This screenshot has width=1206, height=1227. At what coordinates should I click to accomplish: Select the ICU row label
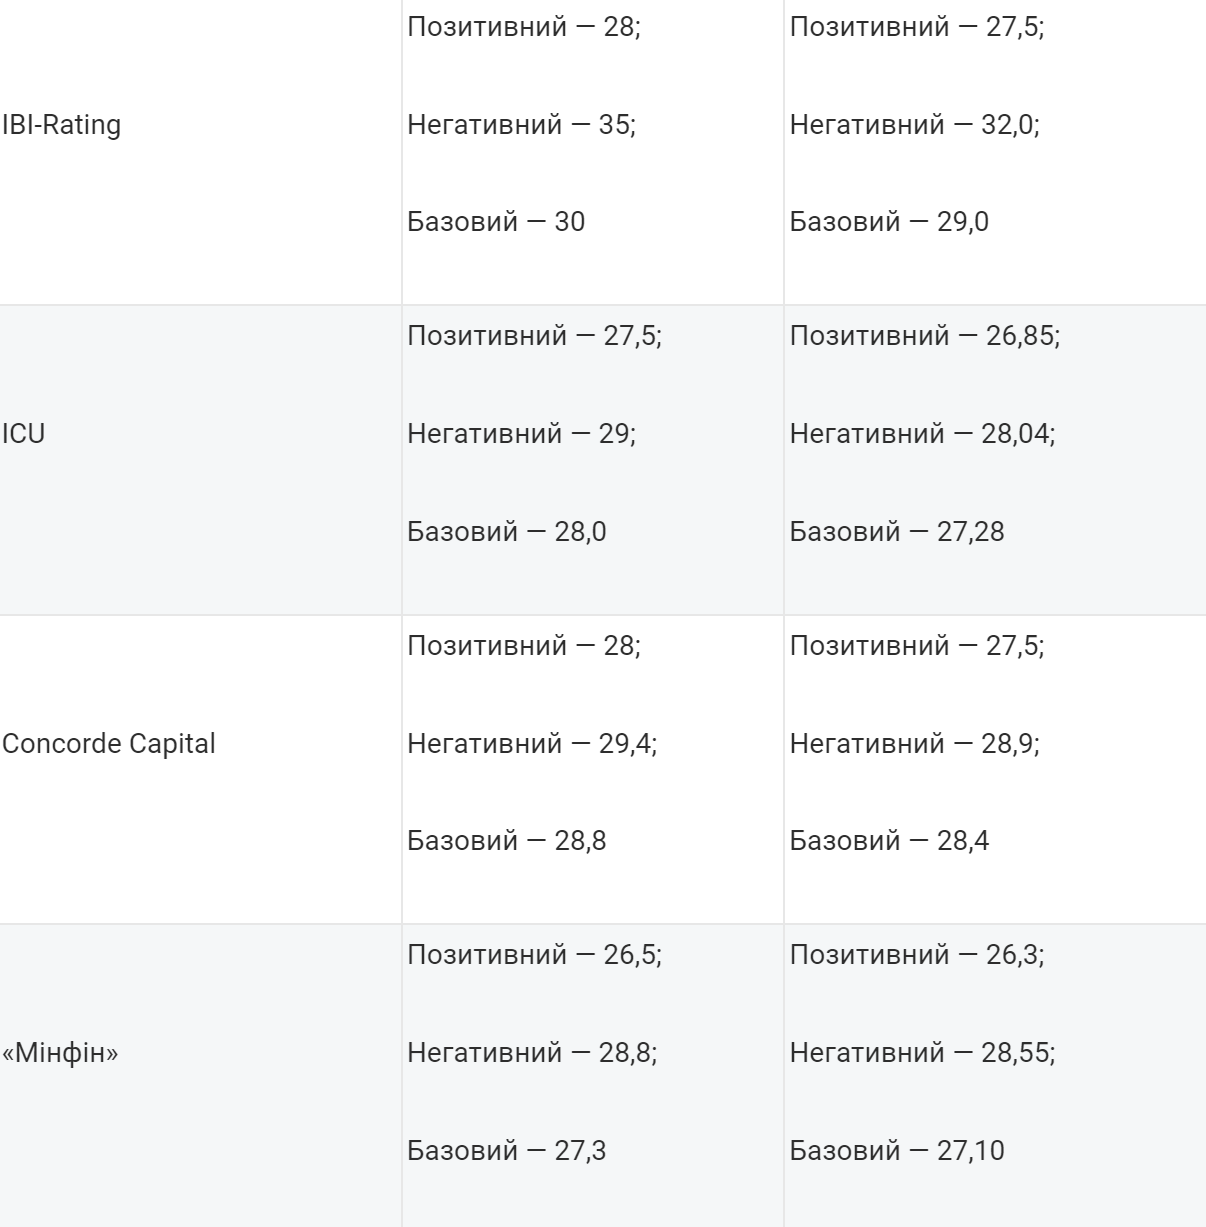[x=24, y=434]
